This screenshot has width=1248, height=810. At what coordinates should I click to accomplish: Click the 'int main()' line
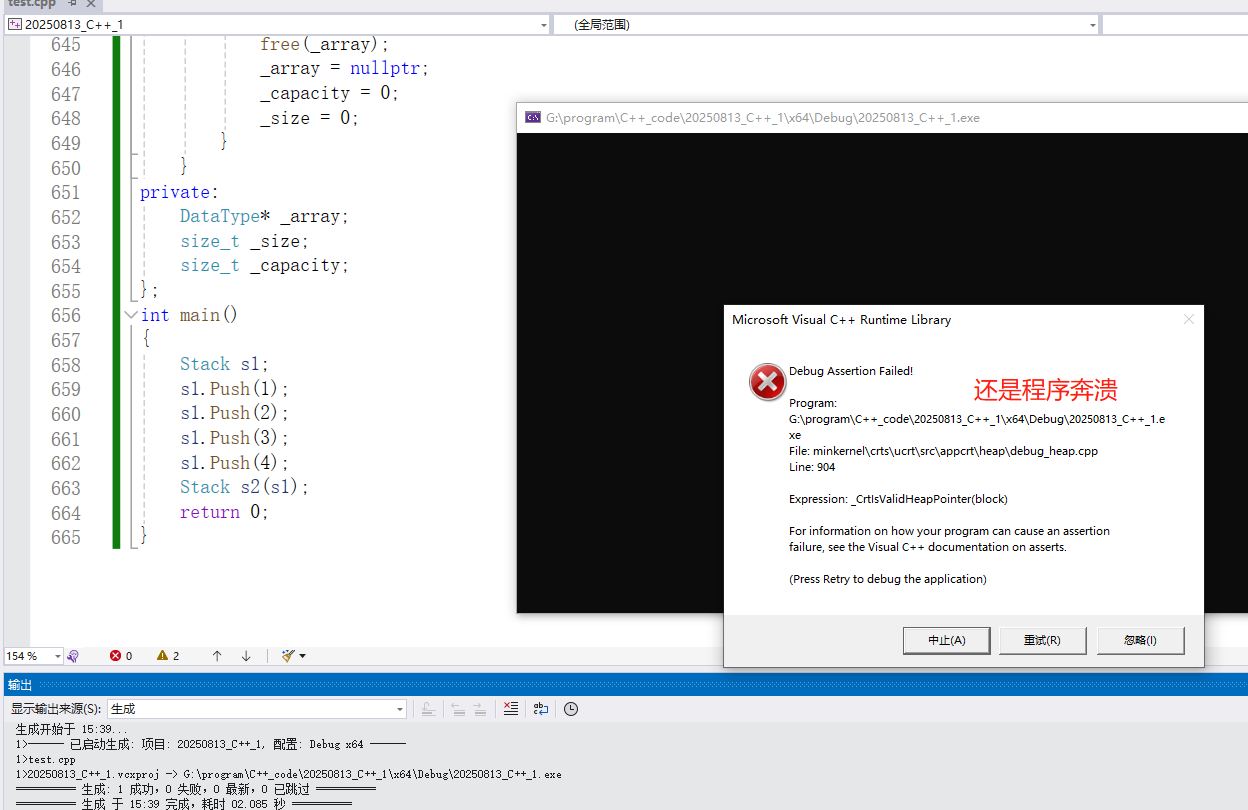189,315
